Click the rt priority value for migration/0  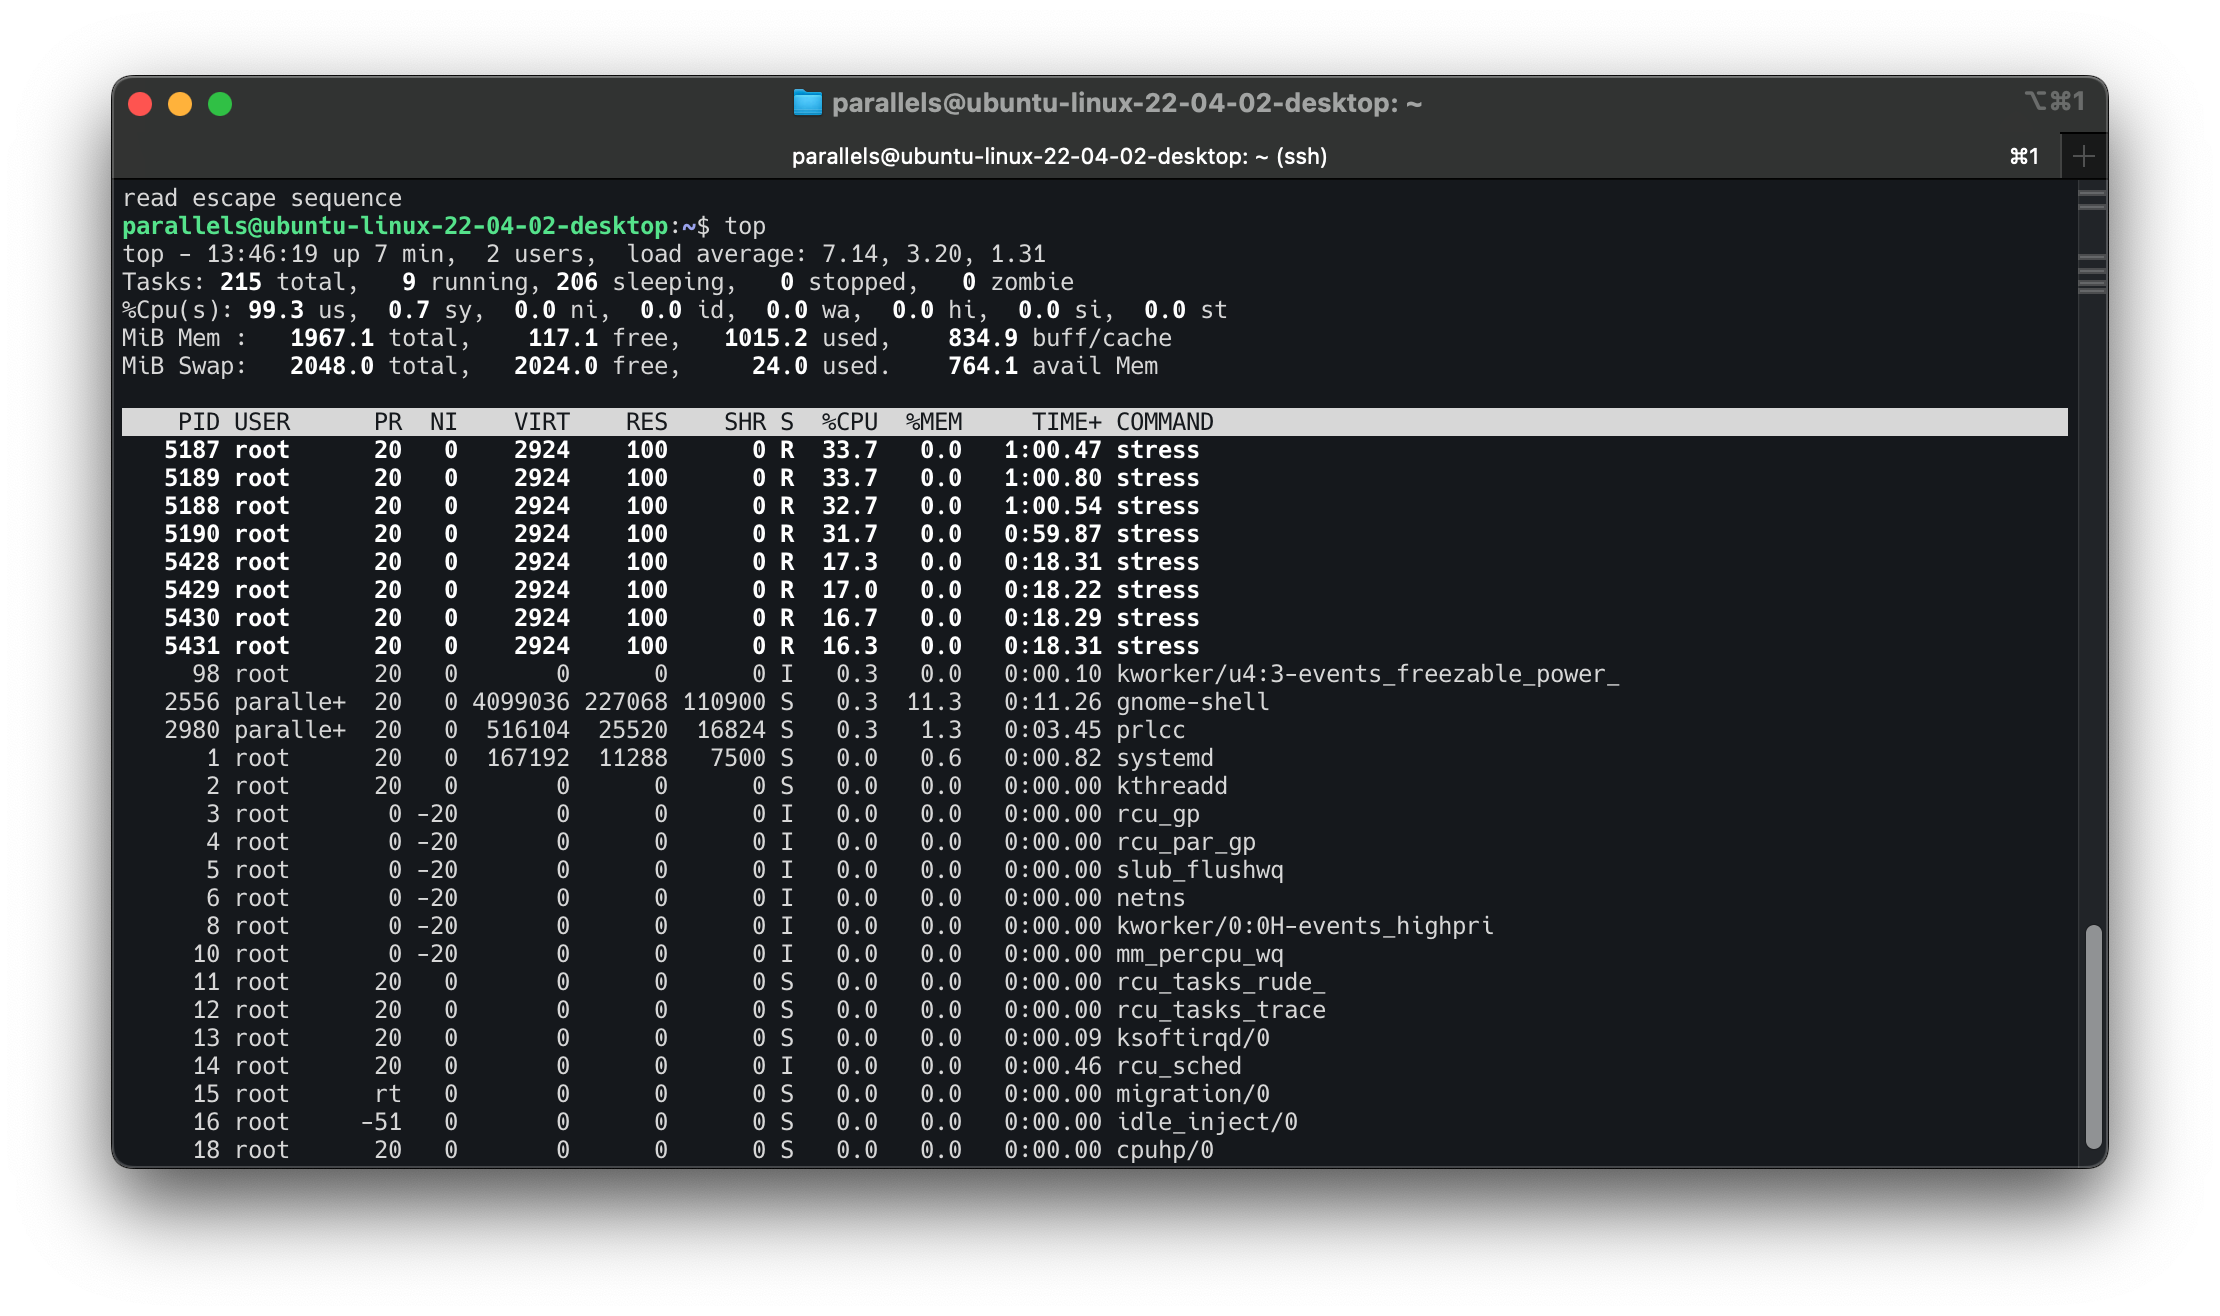click(388, 1094)
